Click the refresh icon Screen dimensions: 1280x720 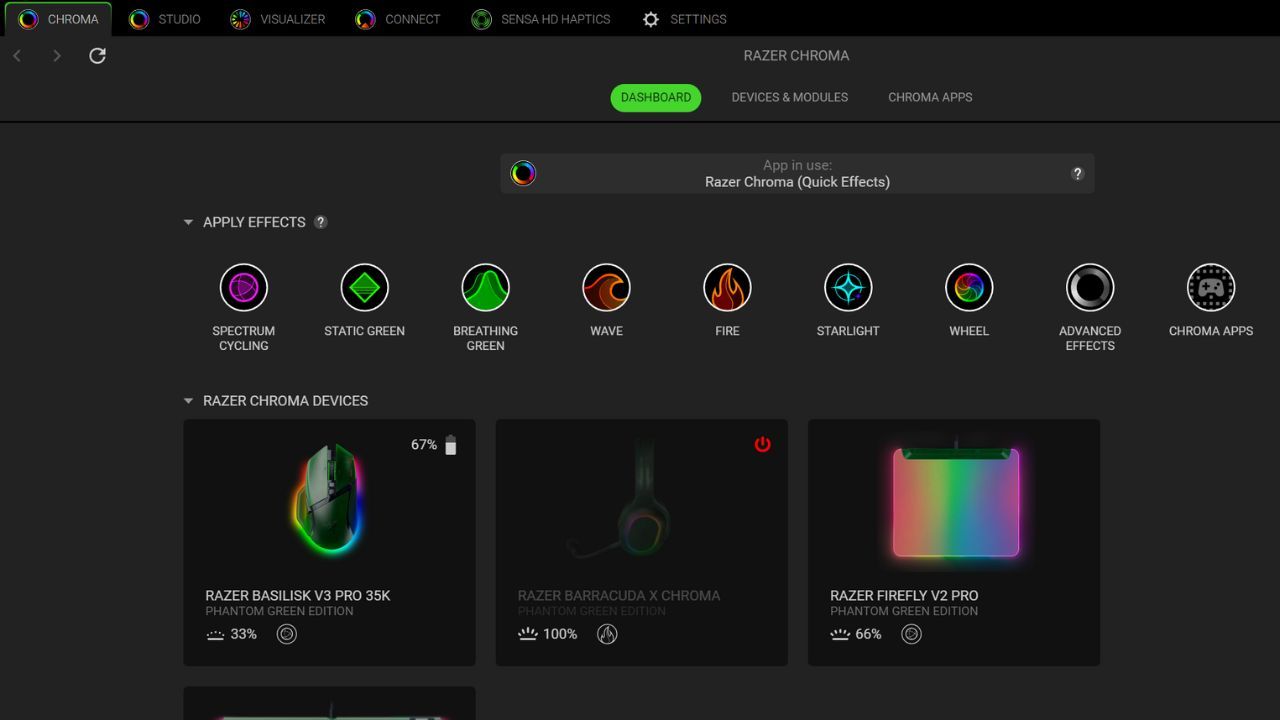pos(97,56)
